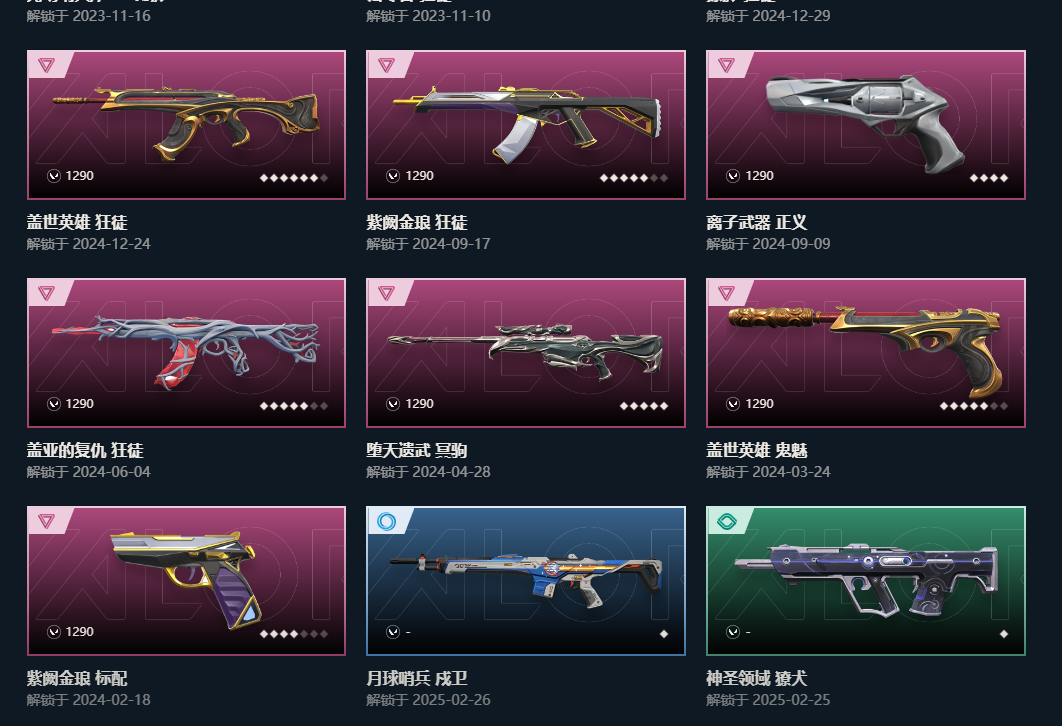Image resolution: width=1062 pixels, height=726 pixels.
Task: Select the 盖世英雄 鬼魅 pistol skin image
Action: (x=866, y=353)
